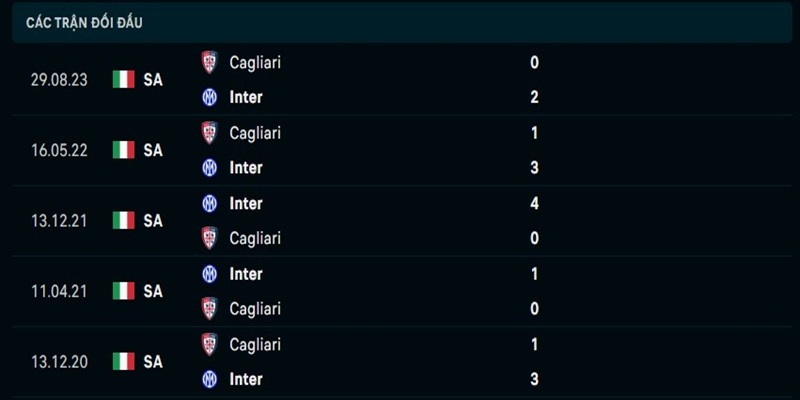Select SA league label in 13.12.21 row
The image size is (800, 400).
point(153,220)
